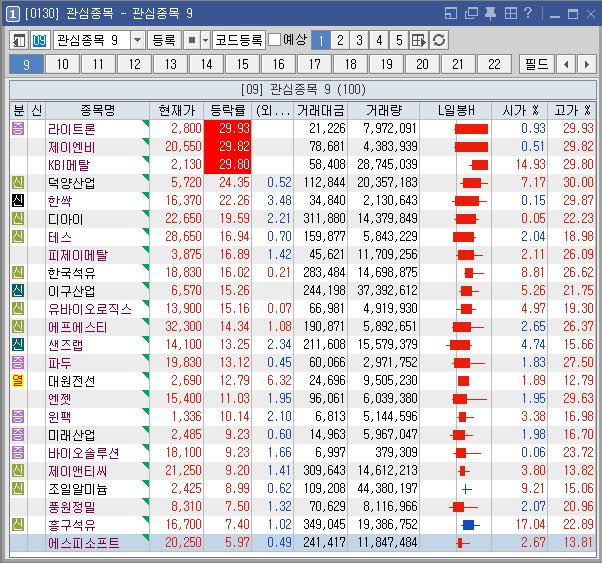
Task: Select watchlist group tab 10
Action: pyautogui.click(x=62, y=64)
